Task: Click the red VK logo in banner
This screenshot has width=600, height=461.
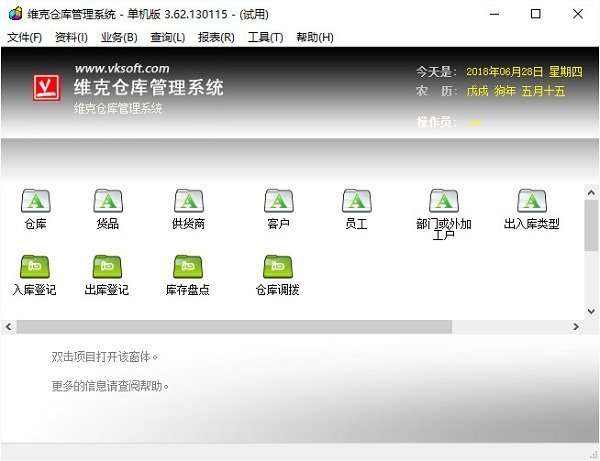Action: 46,88
